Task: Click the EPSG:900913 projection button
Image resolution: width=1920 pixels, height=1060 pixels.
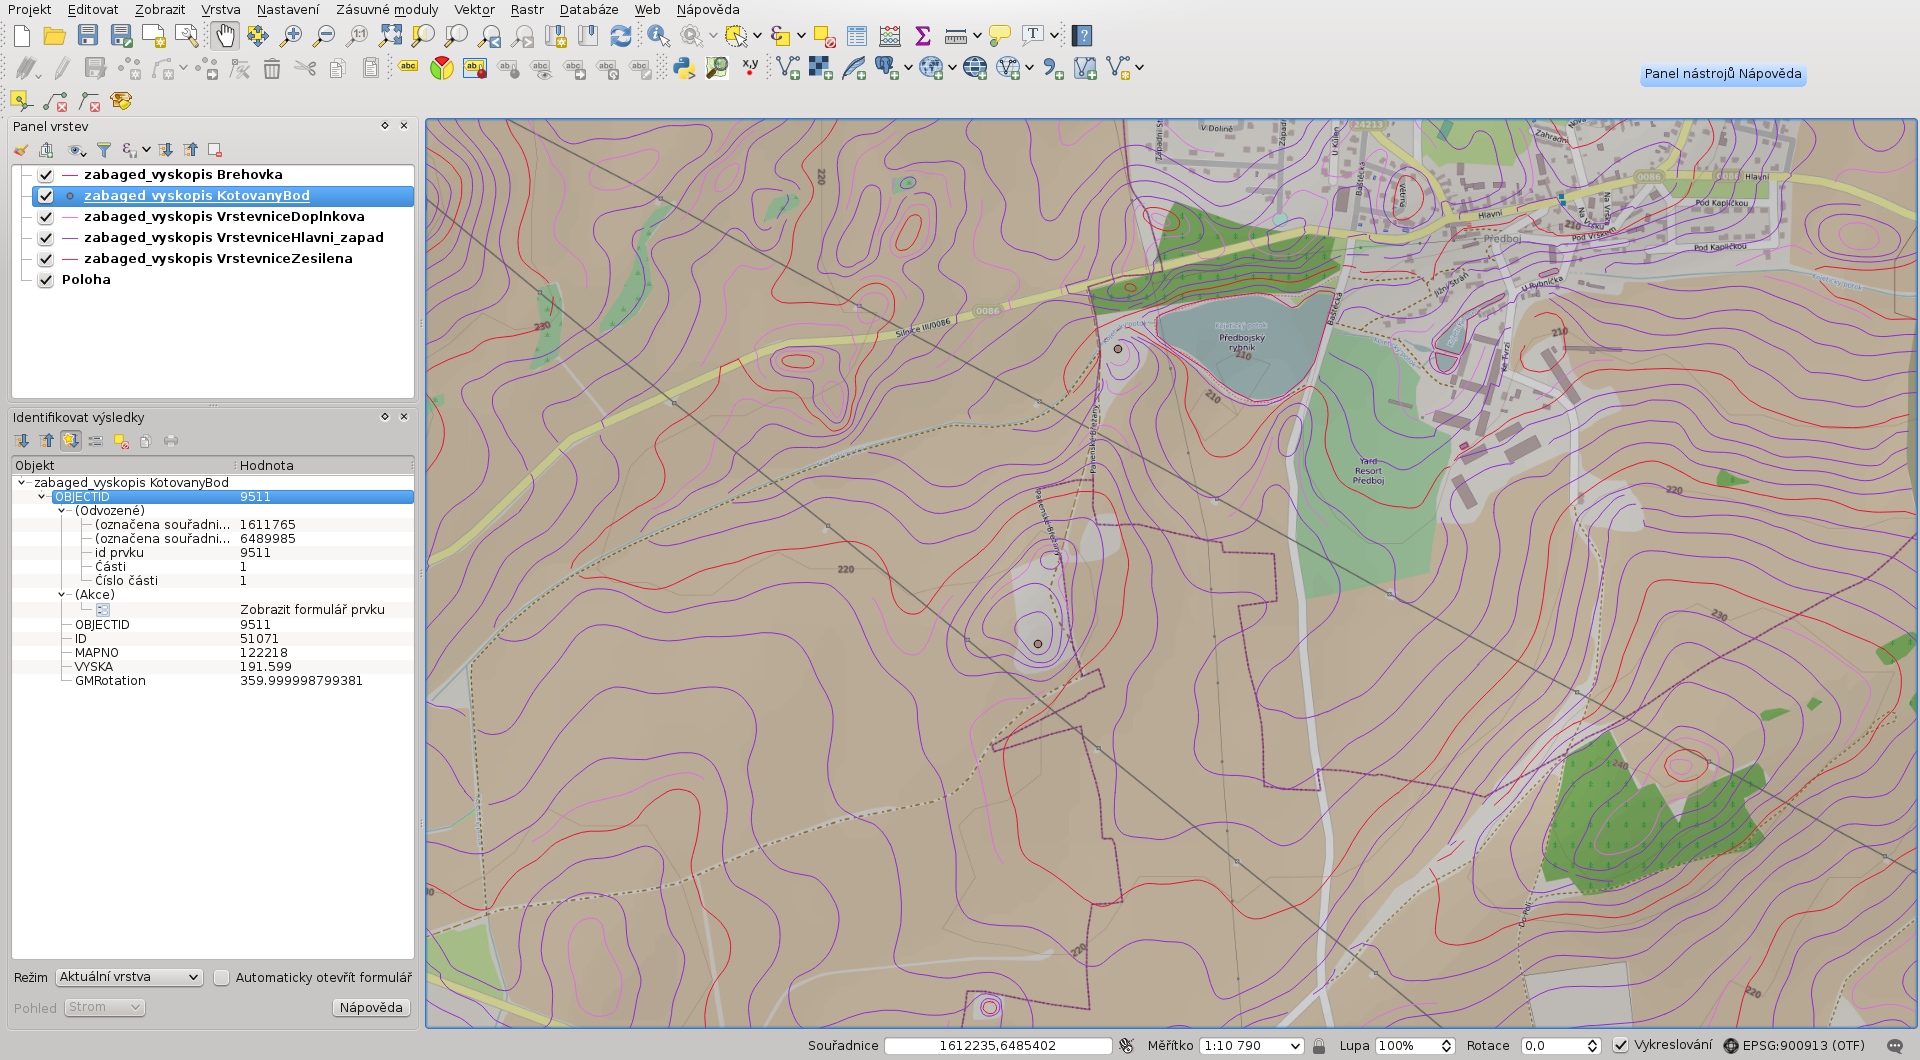Action: point(1794,1046)
